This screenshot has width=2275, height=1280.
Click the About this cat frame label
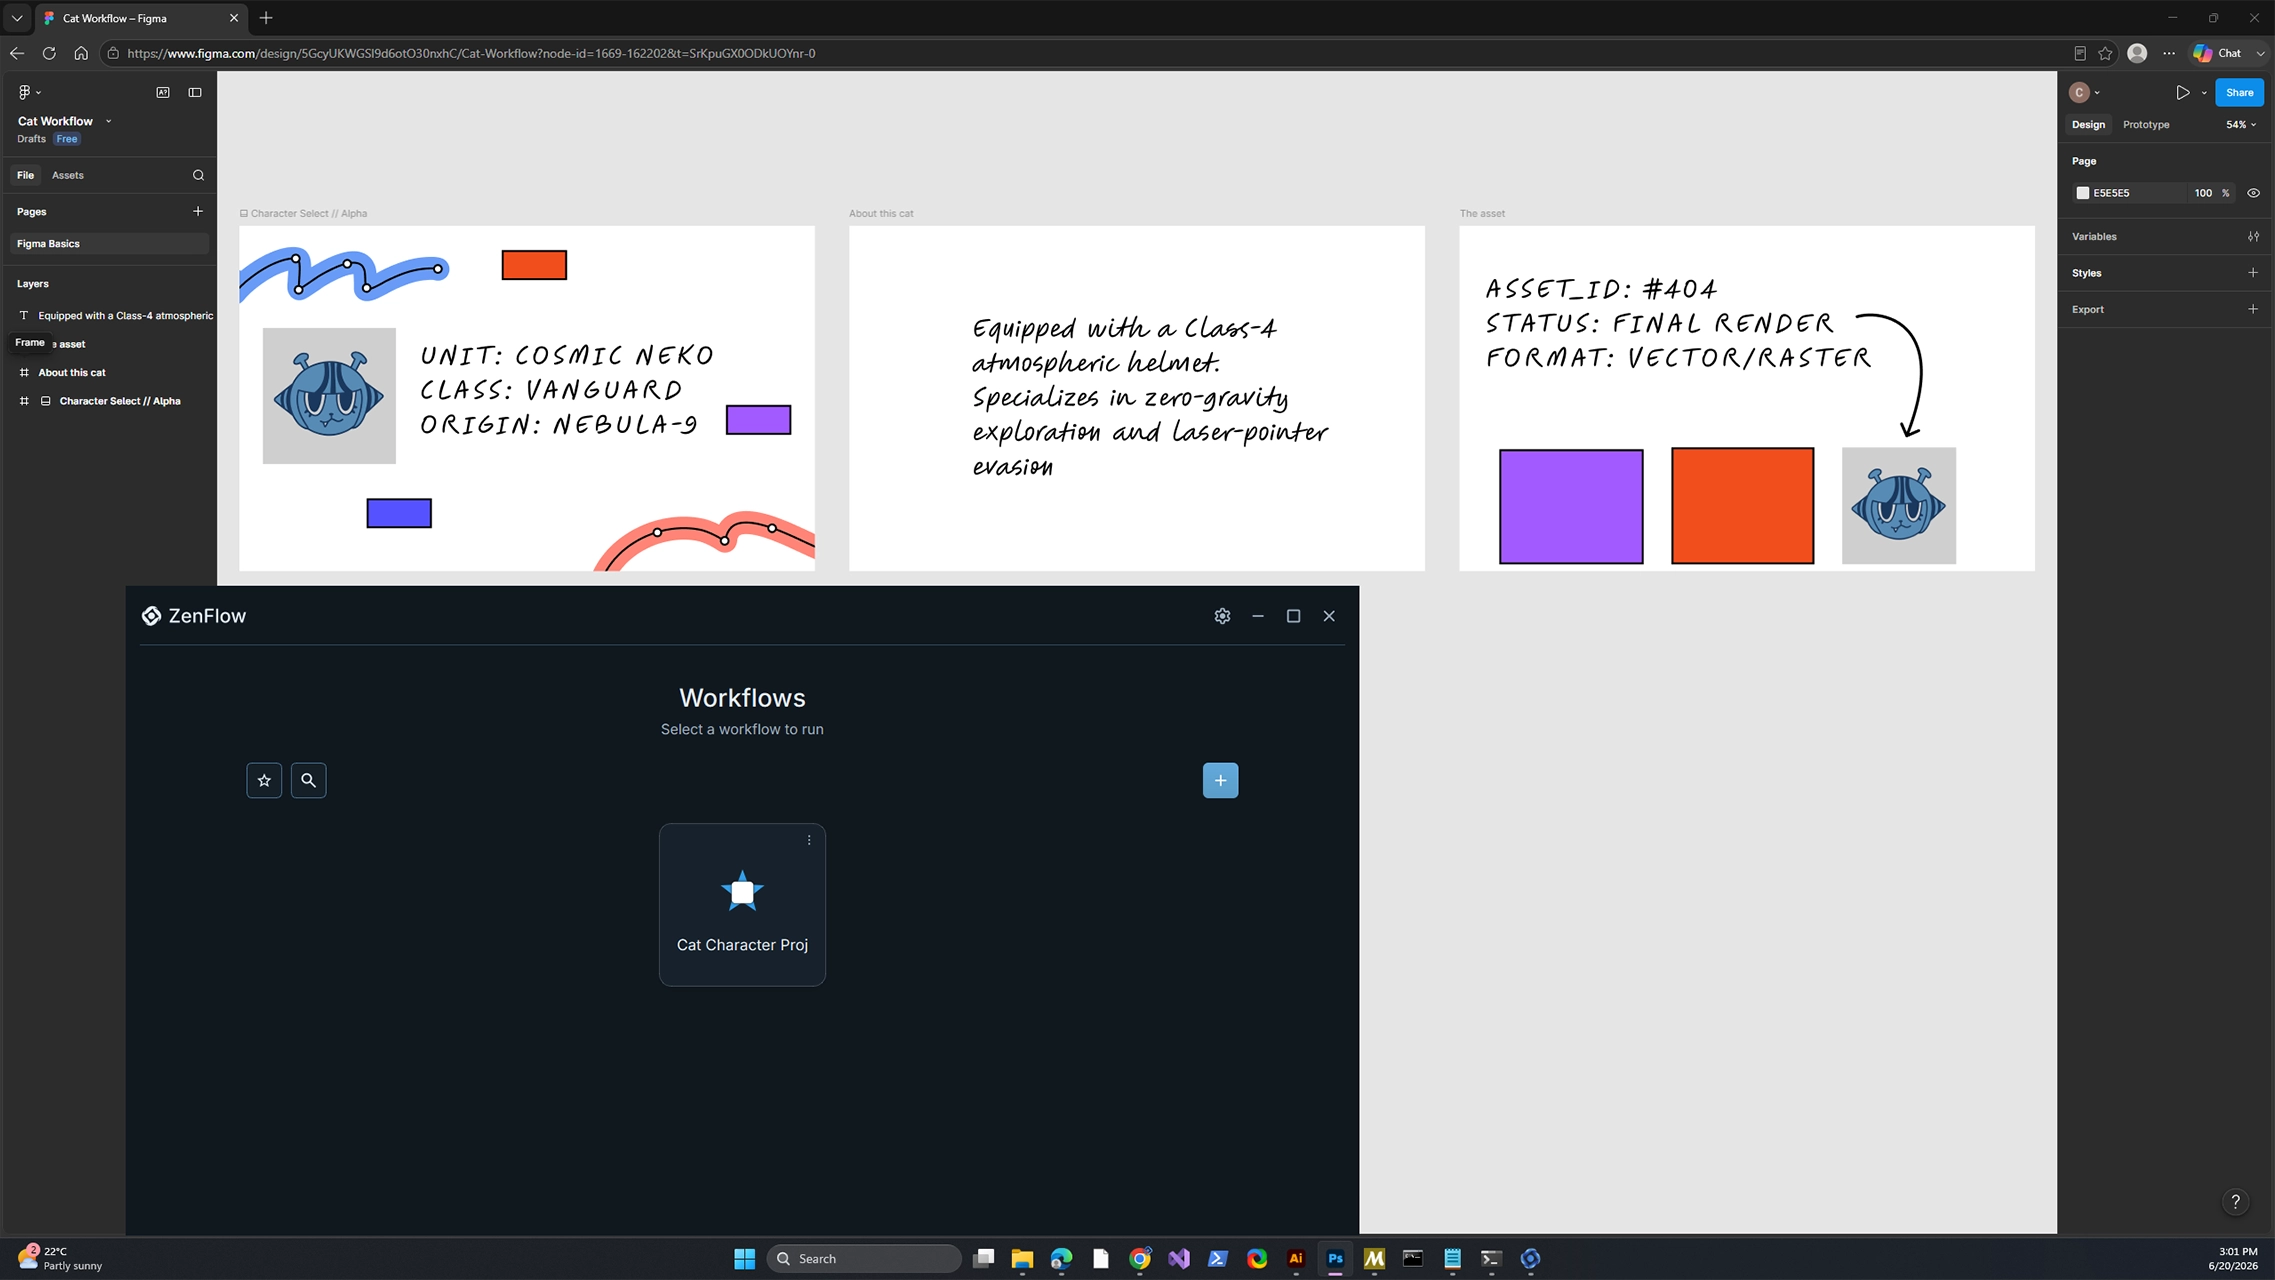coord(881,213)
